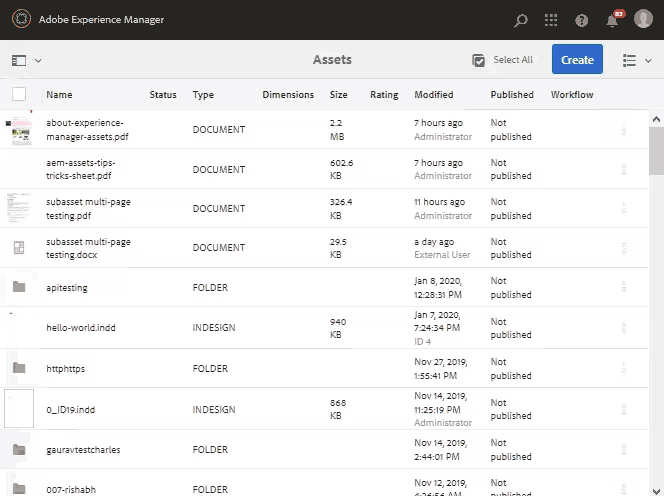Open the search magnifier icon
The width and height of the screenshot is (664, 496).
(520, 20)
